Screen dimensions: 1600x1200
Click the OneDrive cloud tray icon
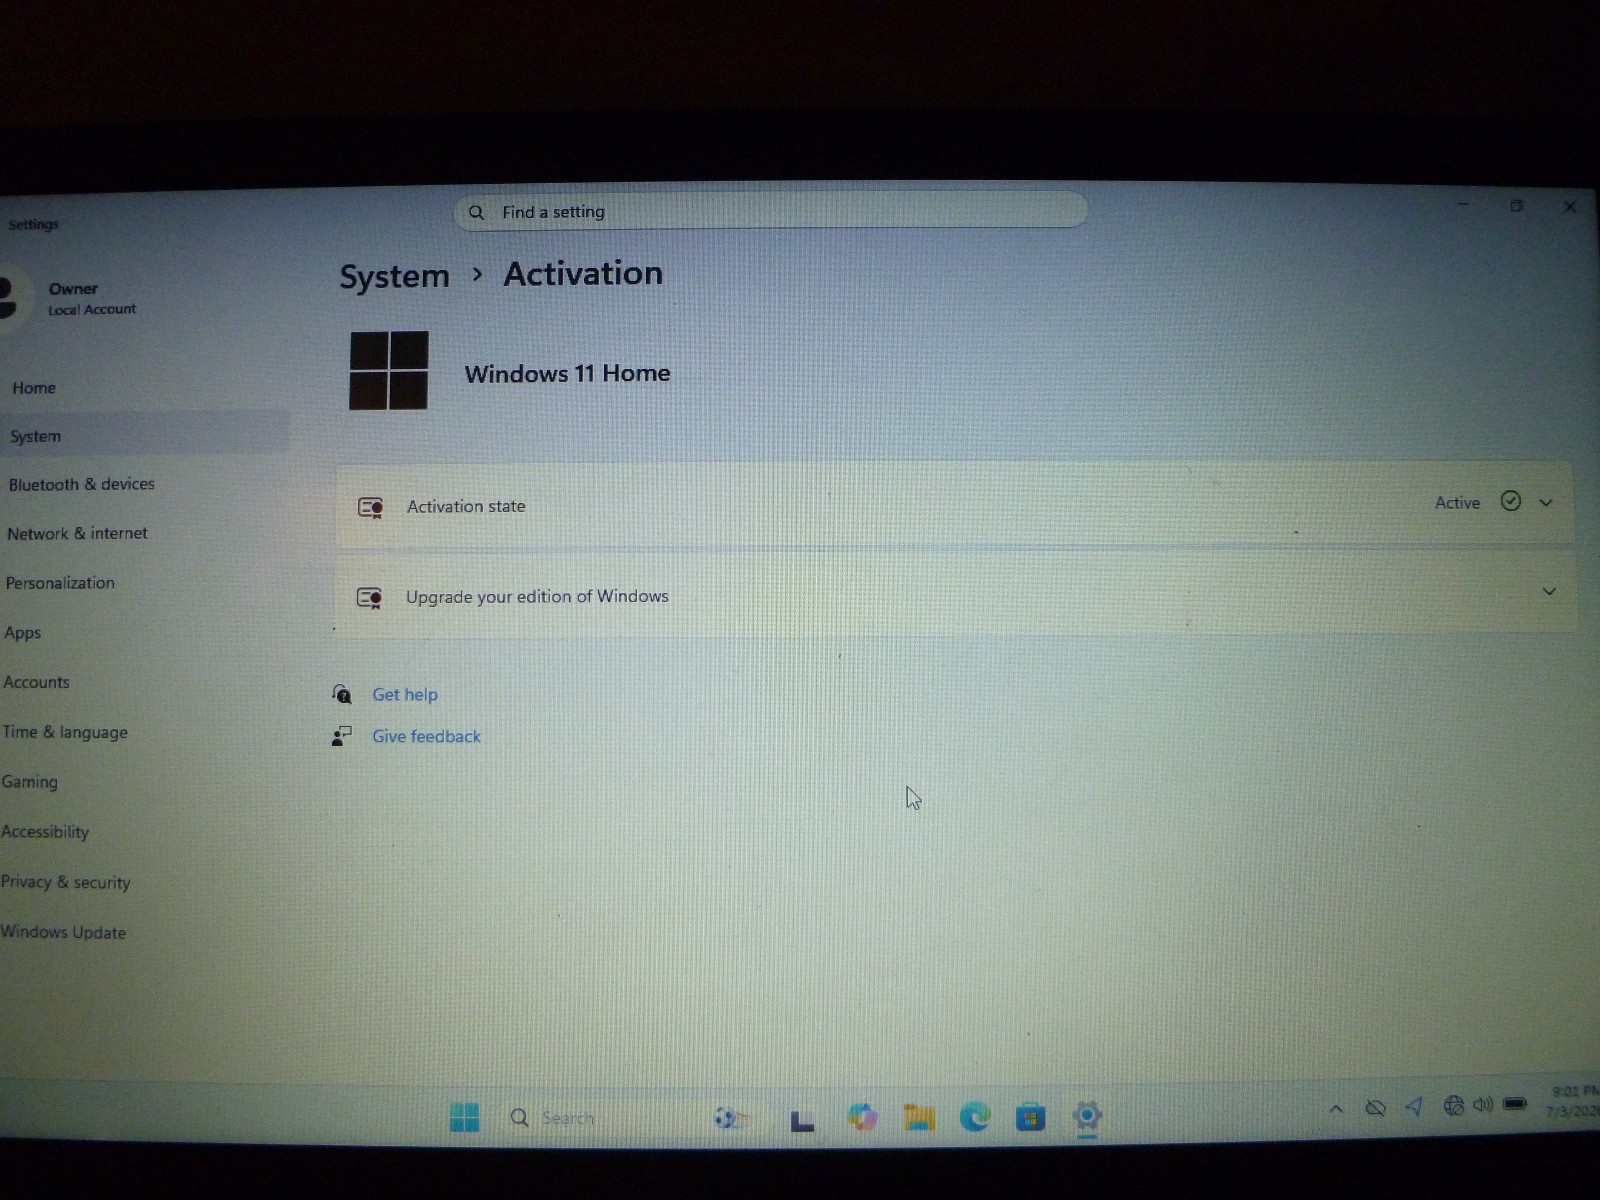click(x=1376, y=1107)
